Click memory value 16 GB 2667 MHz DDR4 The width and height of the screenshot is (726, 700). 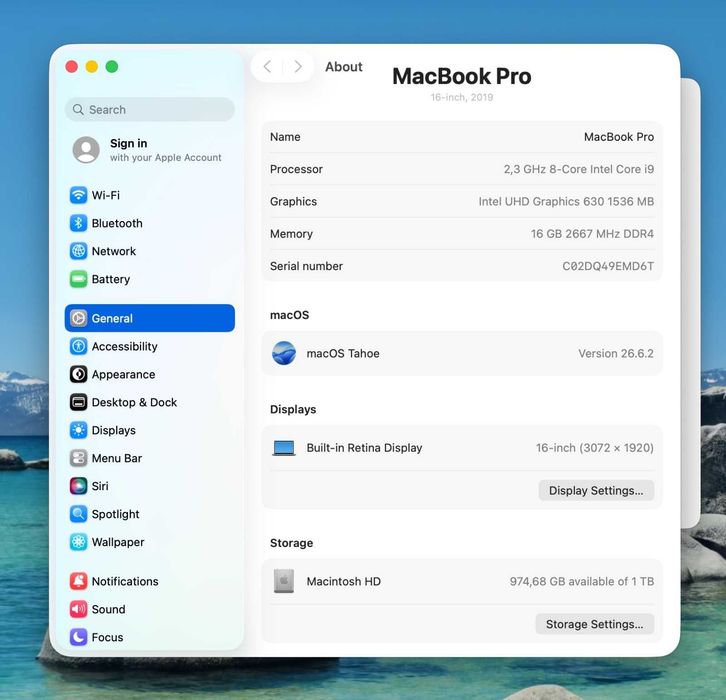tap(592, 234)
